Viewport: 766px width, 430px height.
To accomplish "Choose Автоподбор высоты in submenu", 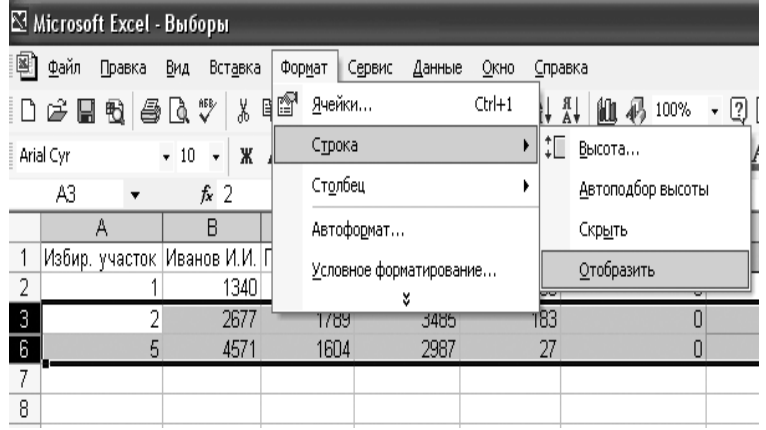I will [646, 189].
